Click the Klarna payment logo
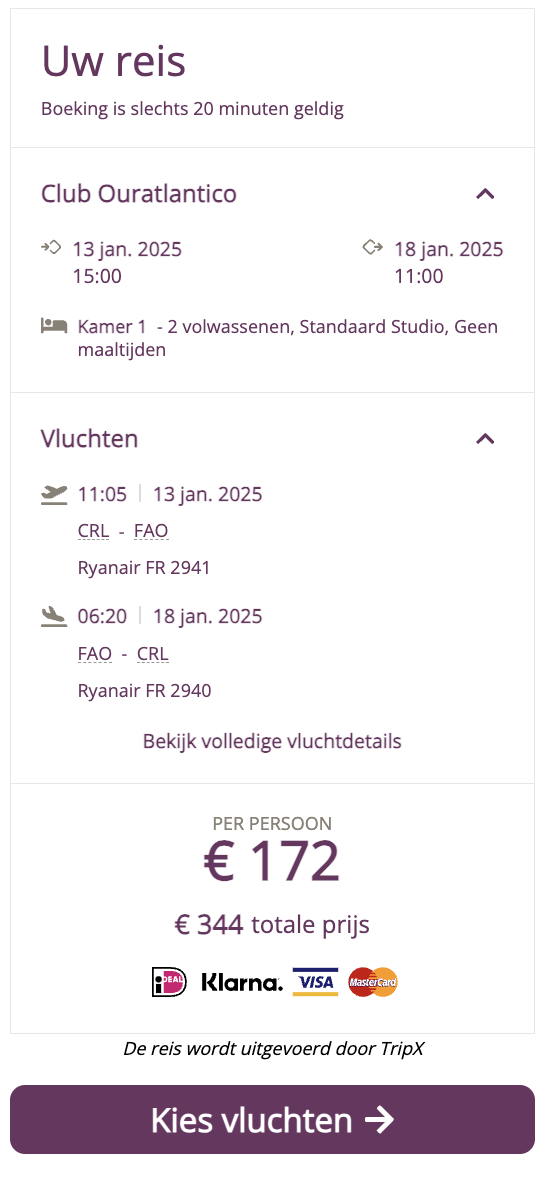Viewport: 548px width, 1184px height. click(x=242, y=982)
